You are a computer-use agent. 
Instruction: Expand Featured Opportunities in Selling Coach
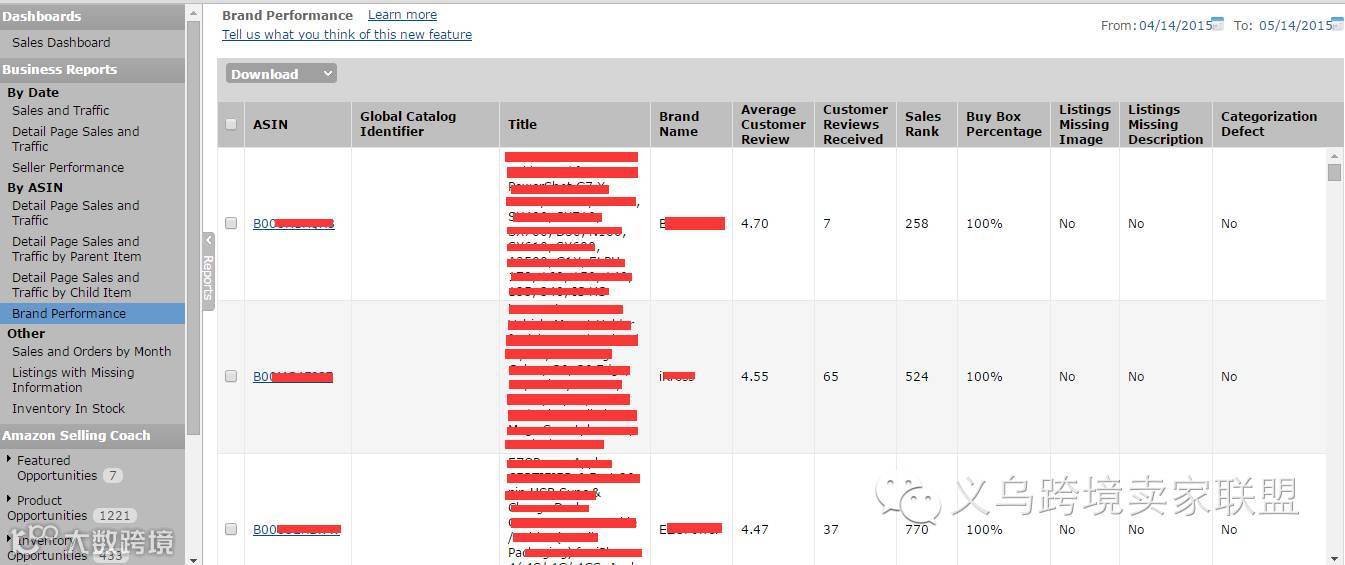[x=10, y=459]
